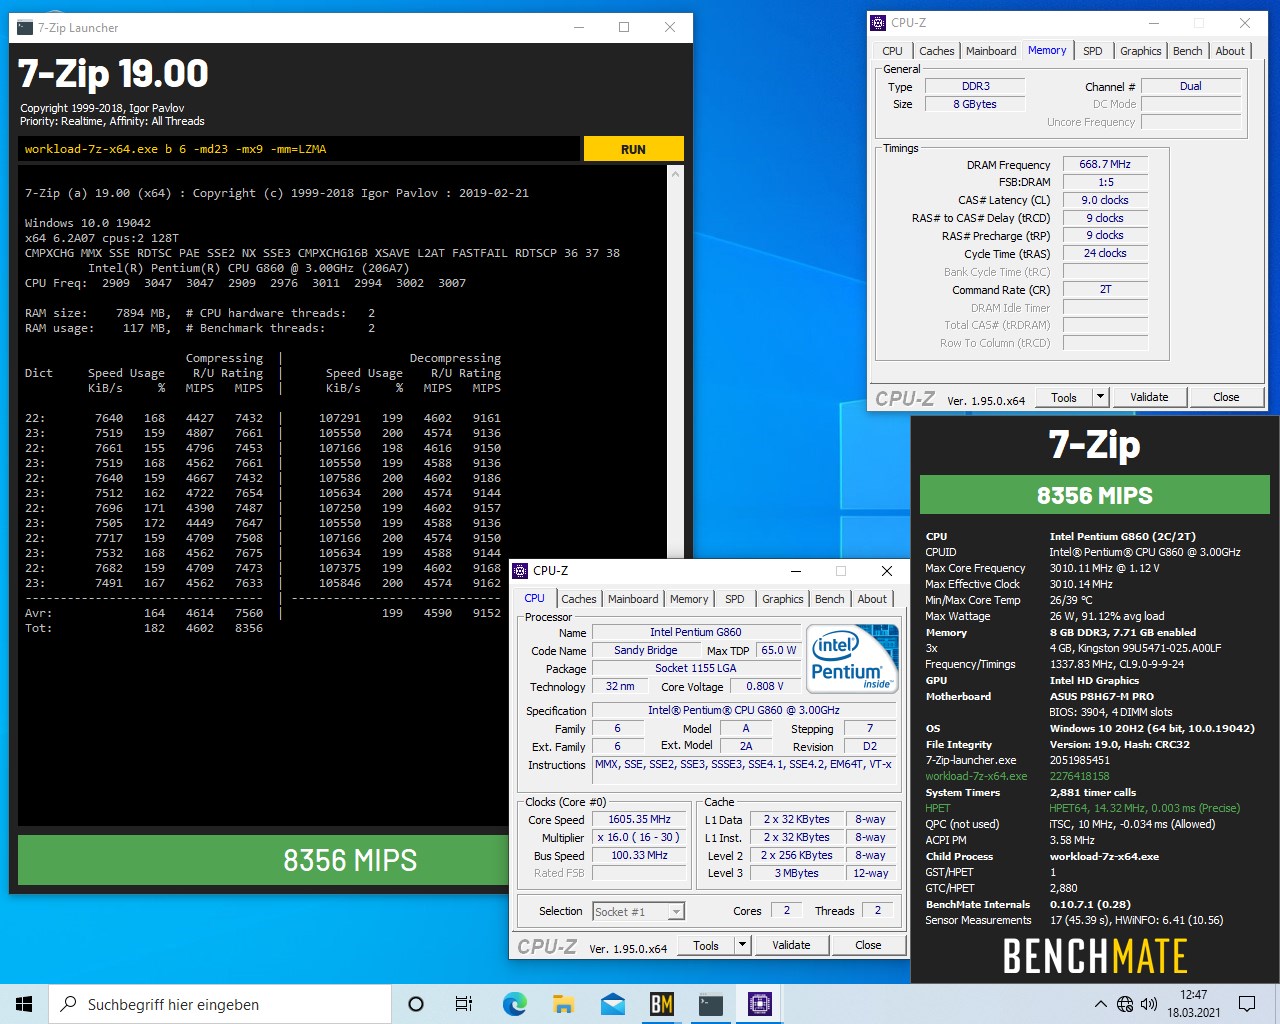This screenshot has width=1280, height=1024.
Task: Click BenchMate green 8356 MIPS score banner
Action: tap(1095, 496)
